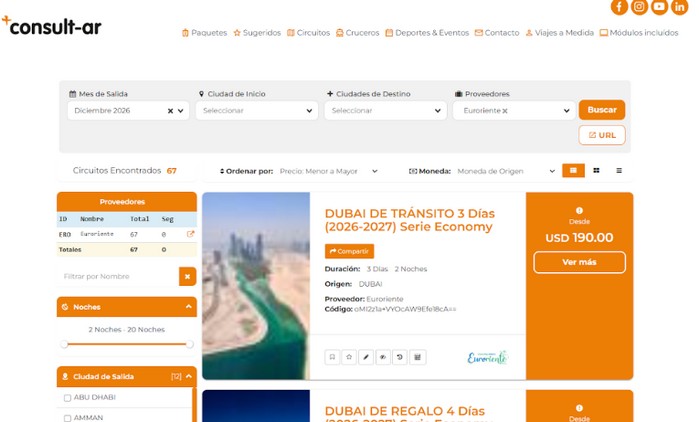Click the YouTube icon in header
699x422 pixels.
(x=660, y=8)
